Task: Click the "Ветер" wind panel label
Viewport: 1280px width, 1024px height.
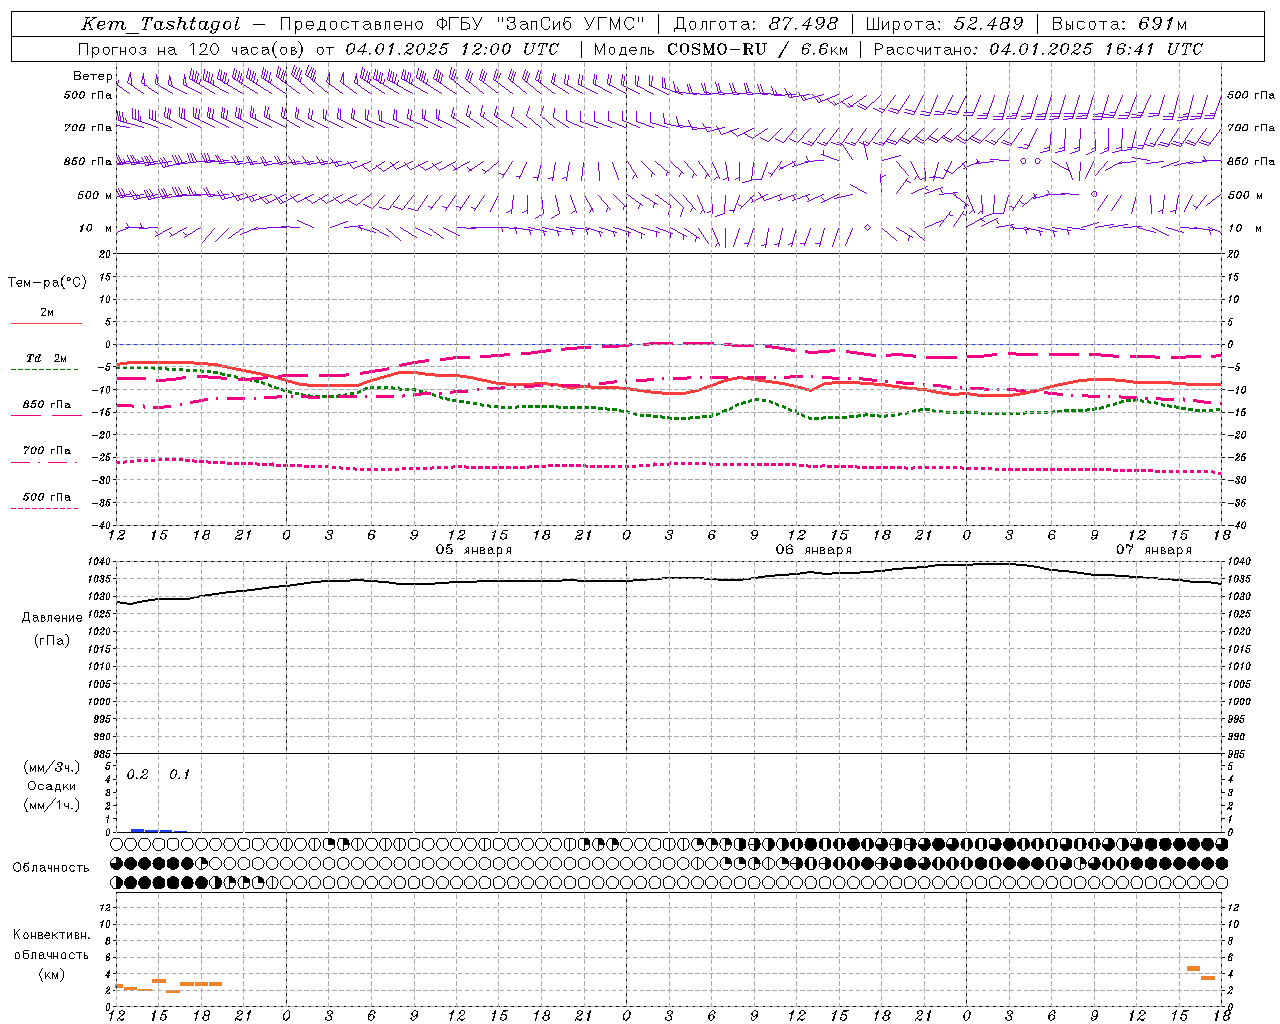Action: [x=92, y=76]
